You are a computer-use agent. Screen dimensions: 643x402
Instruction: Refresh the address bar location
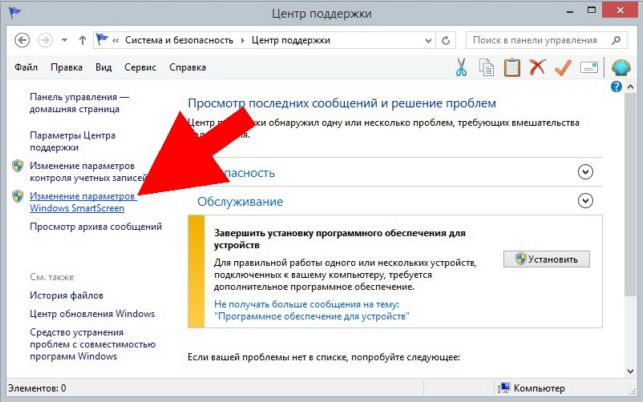click(x=446, y=40)
